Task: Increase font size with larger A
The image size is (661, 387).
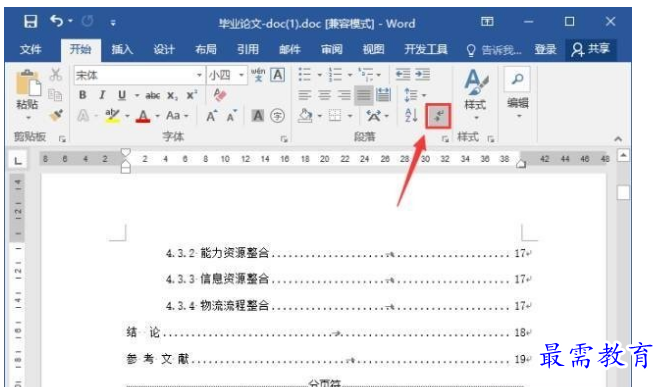Action: tap(212, 116)
